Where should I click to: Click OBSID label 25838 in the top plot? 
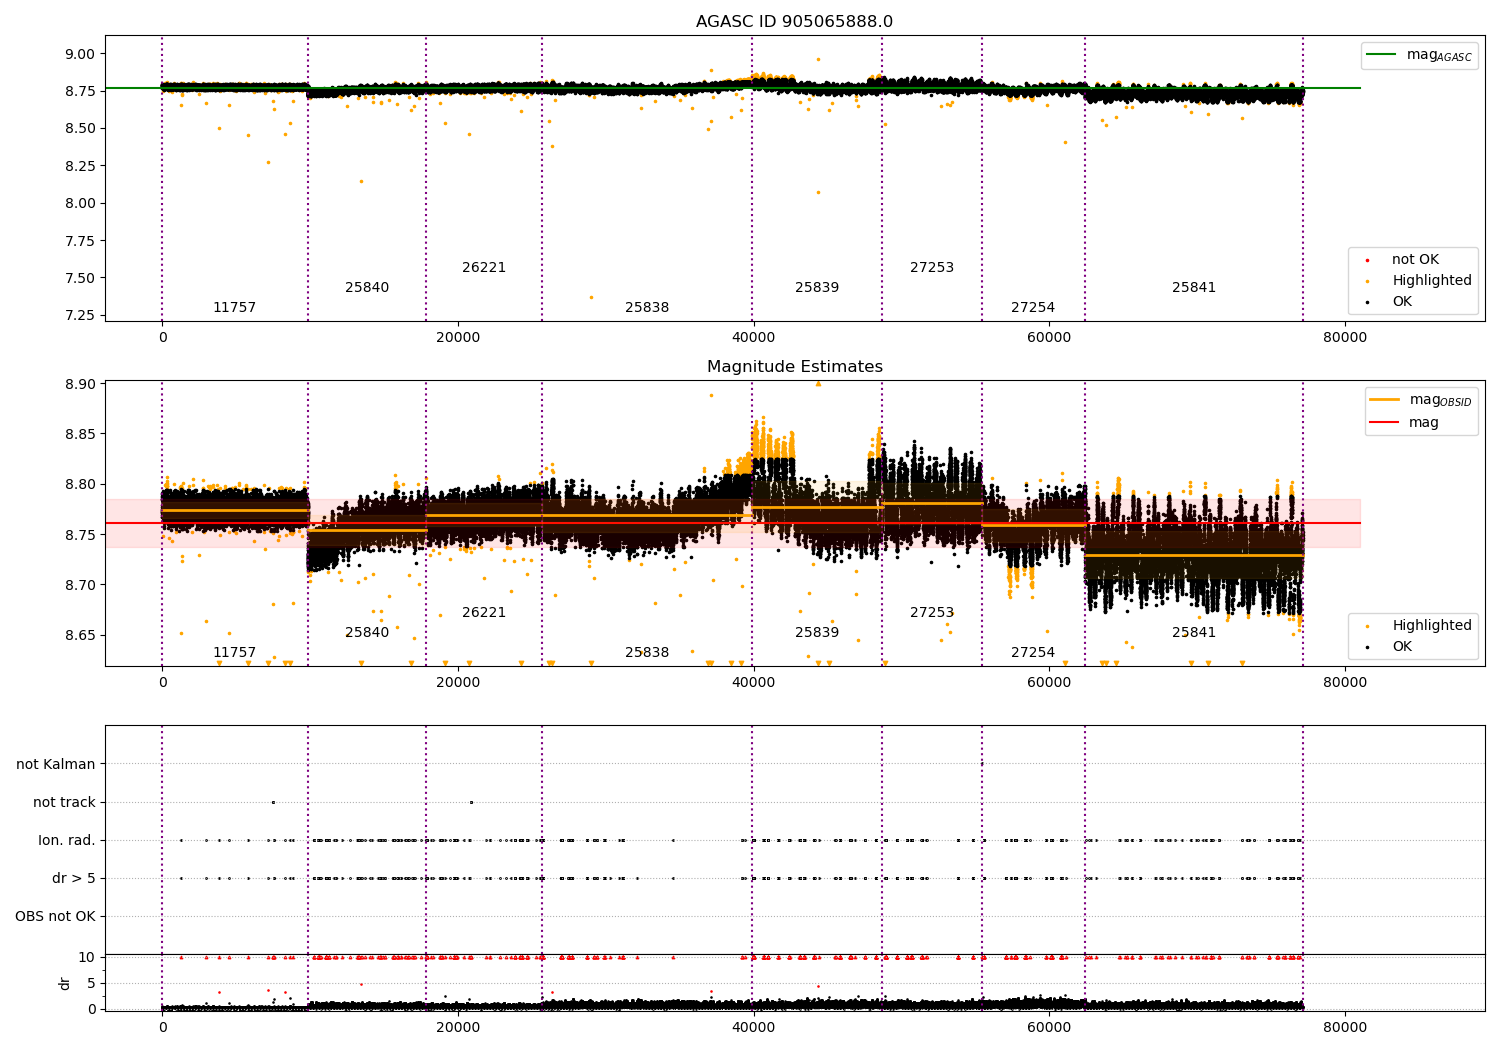point(647,308)
